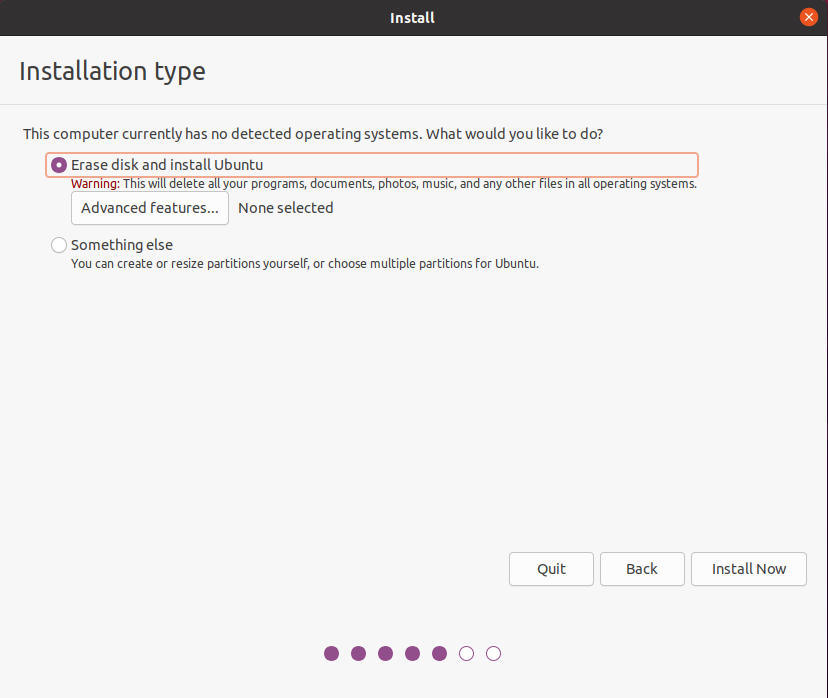Select "Erase disk and install Ubuntu" radio button
The height and width of the screenshot is (698, 828).
(59, 165)
